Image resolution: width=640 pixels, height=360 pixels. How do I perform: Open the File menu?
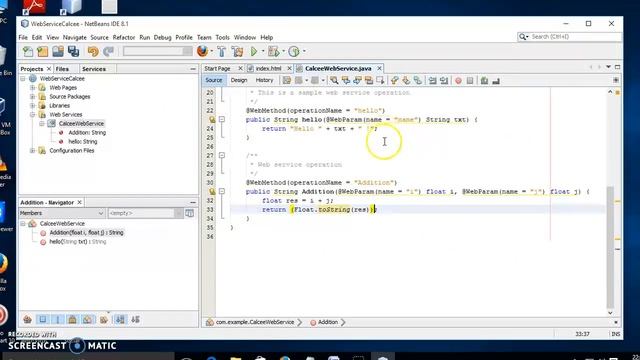(x=23, y=37)
